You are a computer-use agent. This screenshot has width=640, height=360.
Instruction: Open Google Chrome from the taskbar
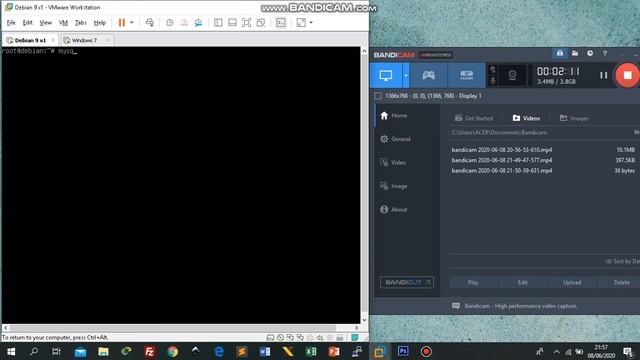(173, 351)
